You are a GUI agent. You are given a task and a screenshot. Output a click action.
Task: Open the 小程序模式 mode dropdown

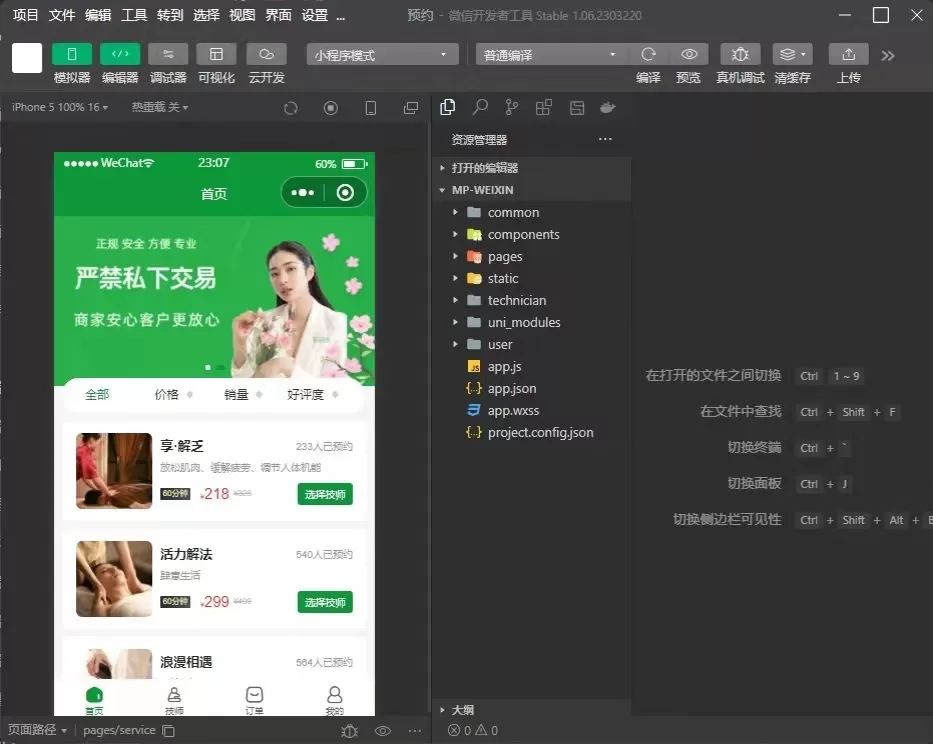pos(380,54)
